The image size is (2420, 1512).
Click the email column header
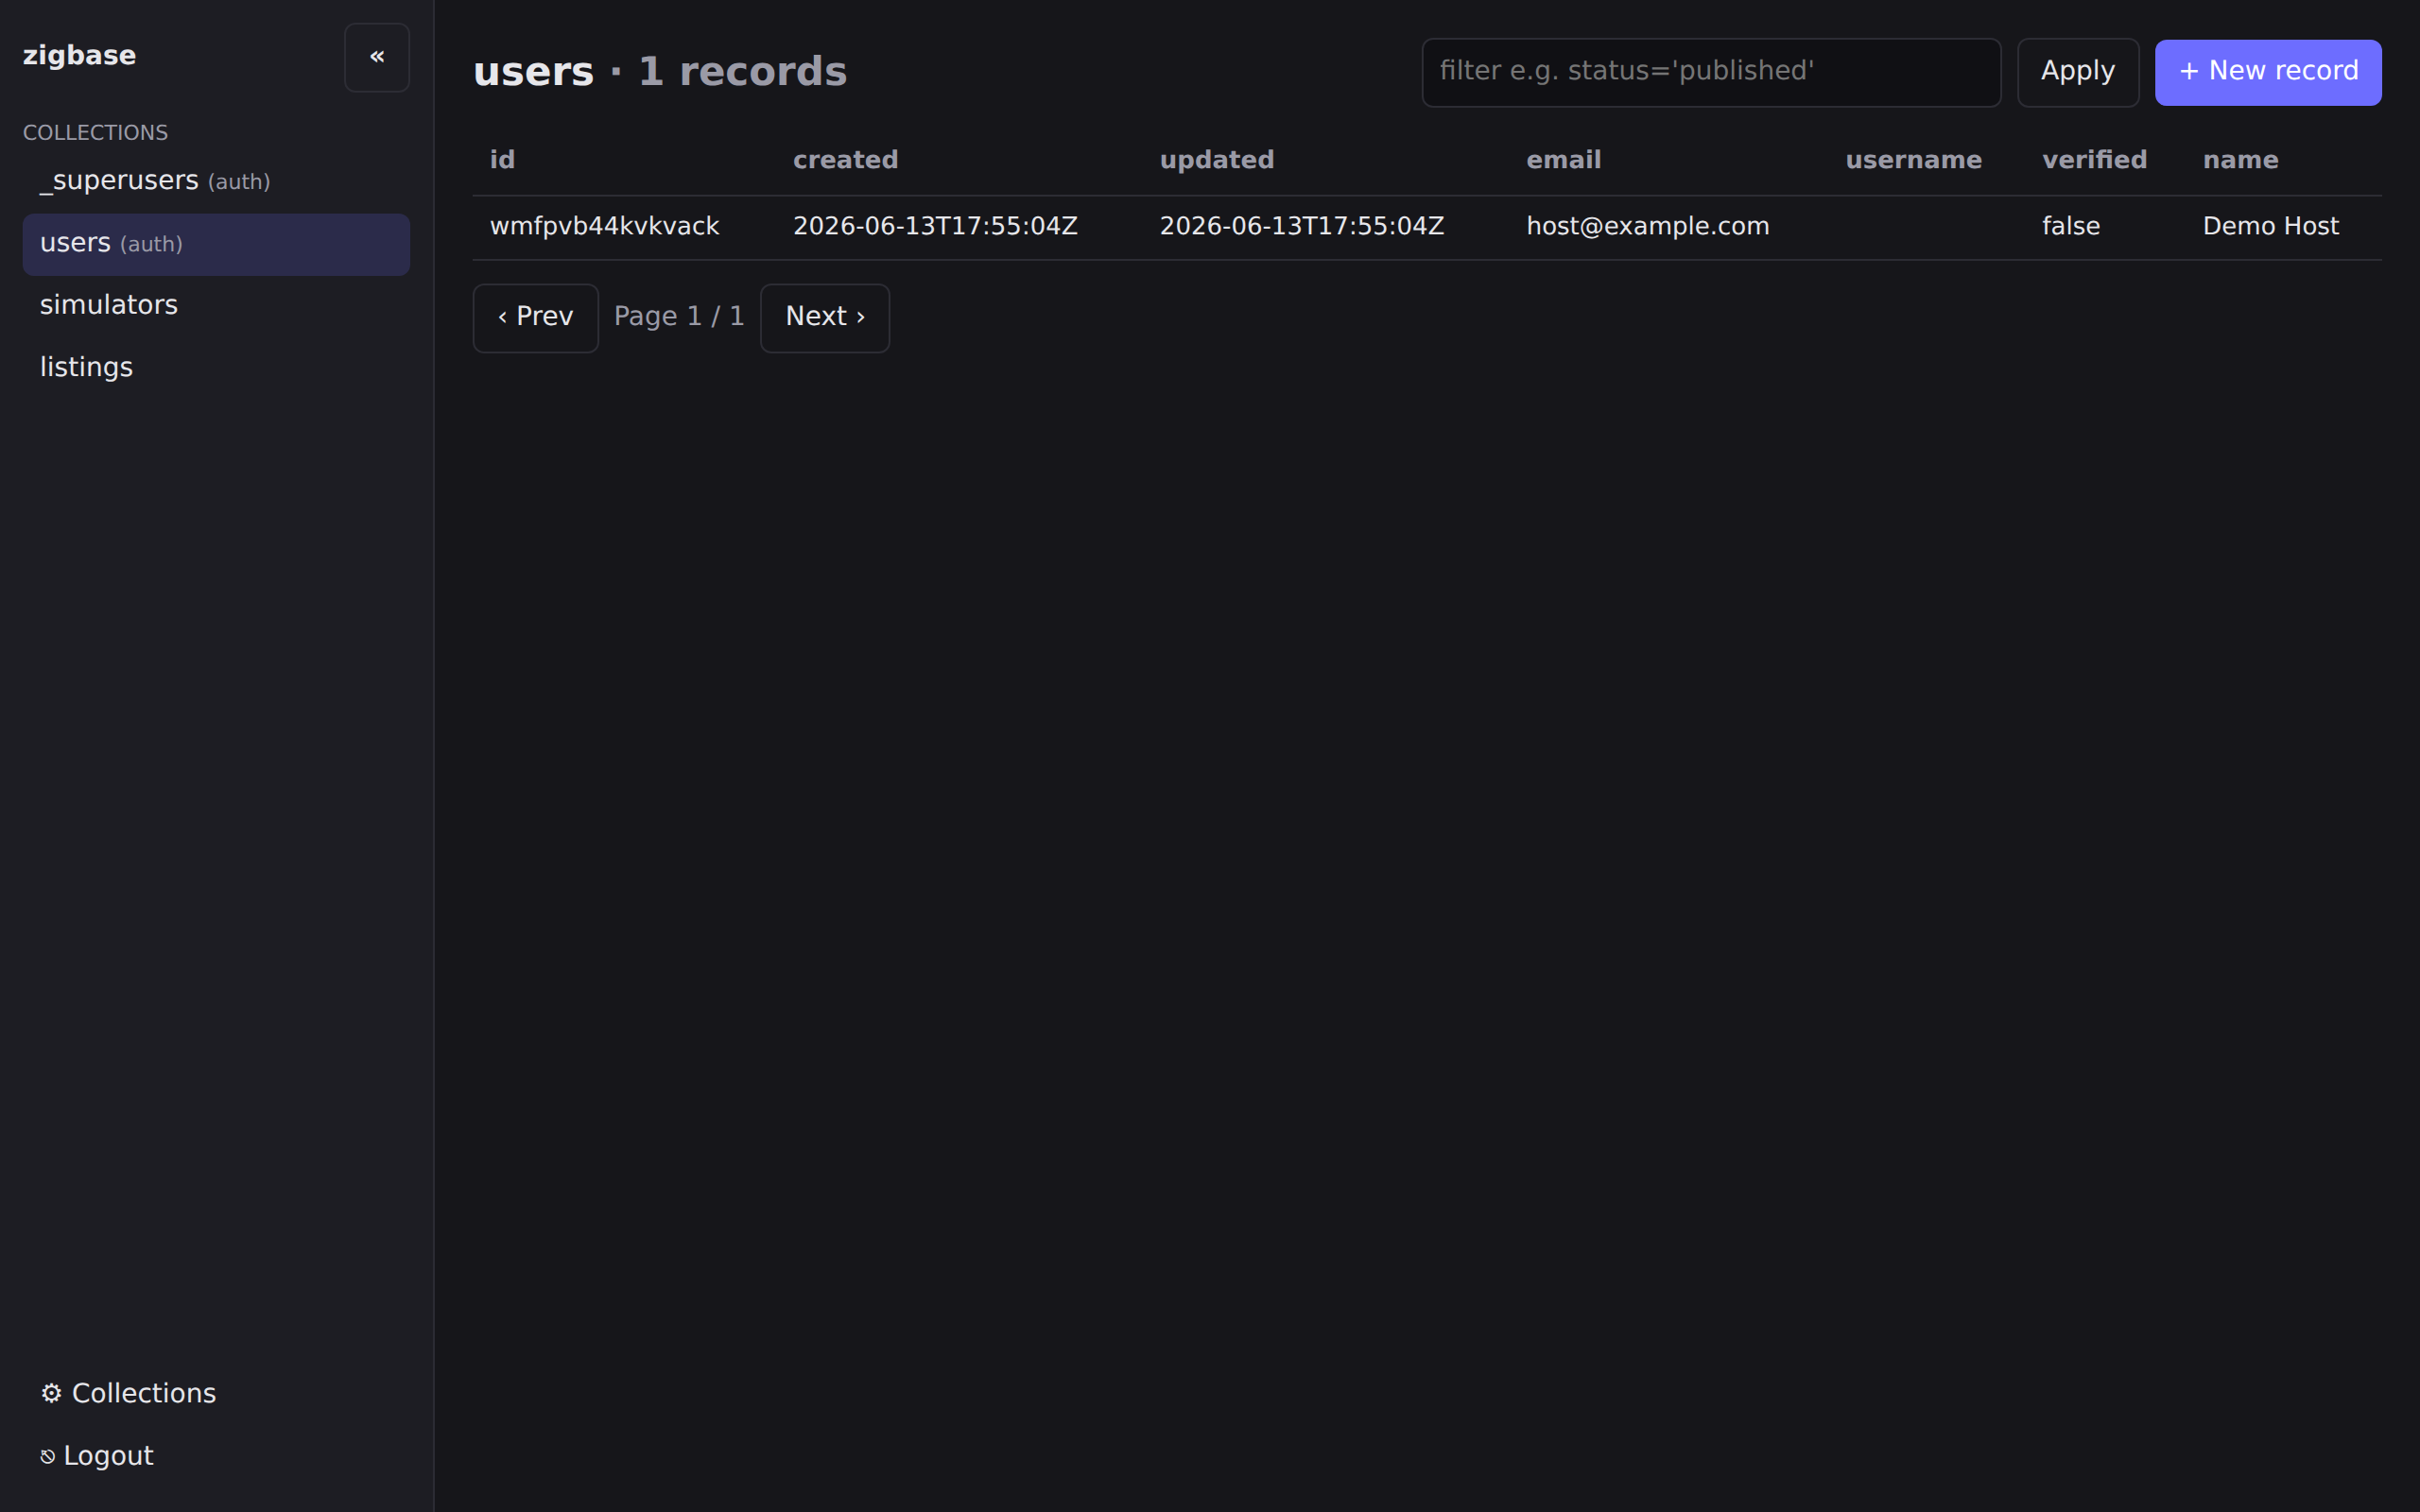click(1563, 160)
